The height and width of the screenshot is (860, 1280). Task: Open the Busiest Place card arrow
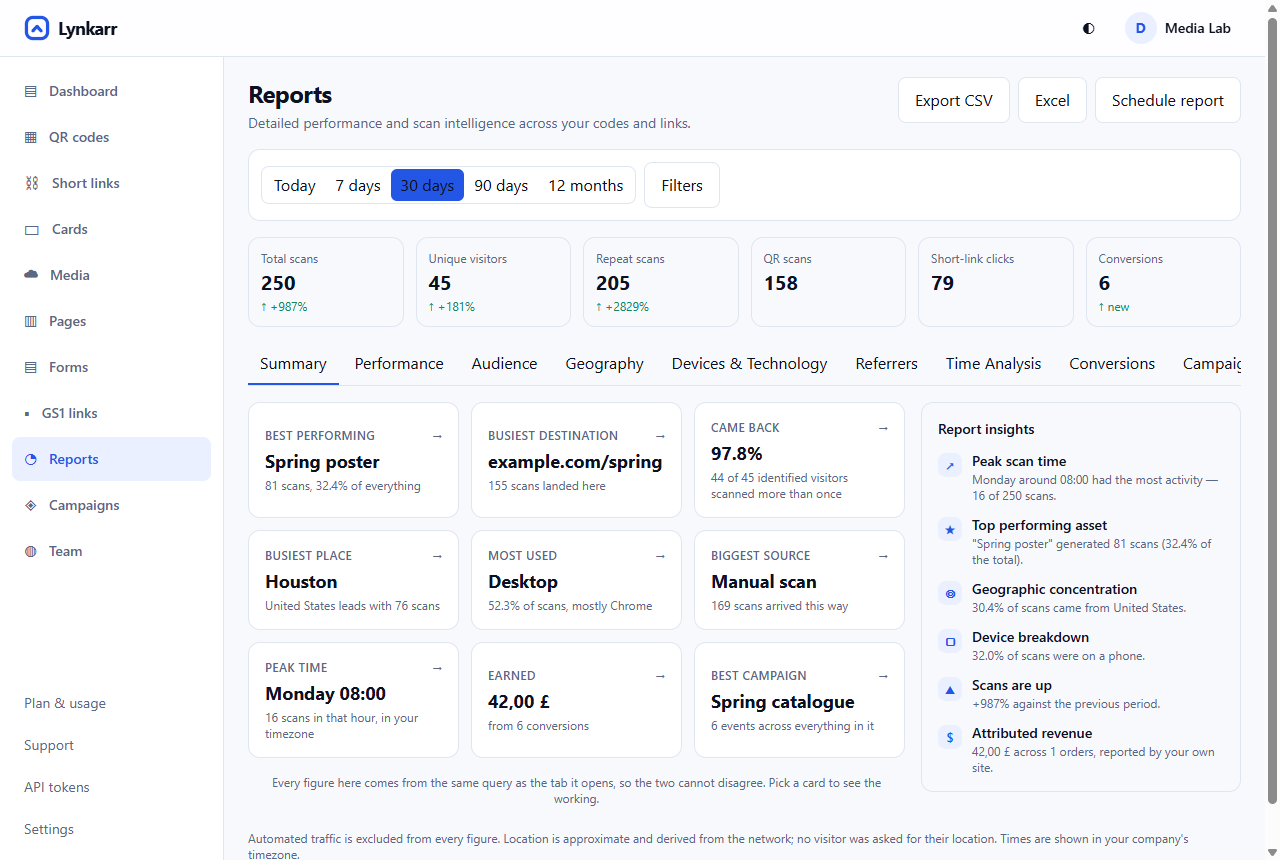click(437, 556)
